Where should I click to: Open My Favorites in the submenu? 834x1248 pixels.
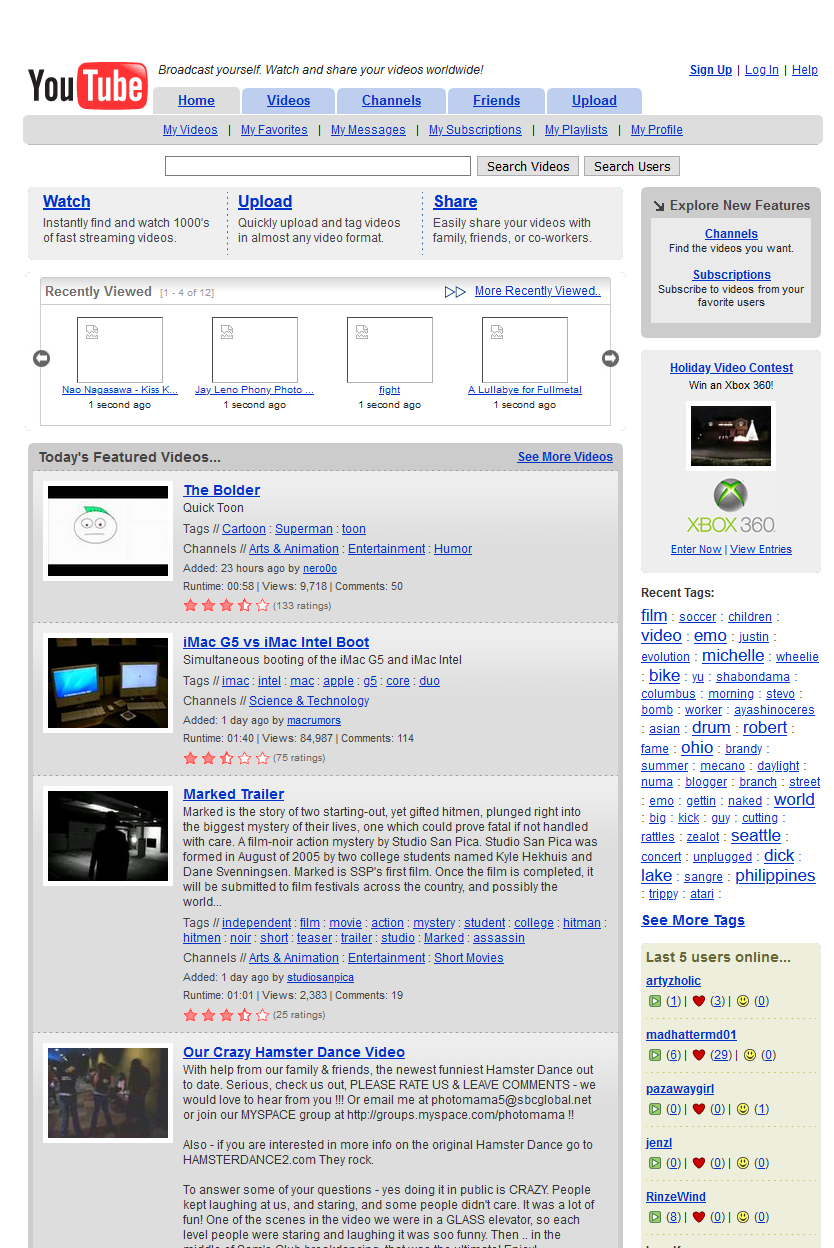(274, 130)
